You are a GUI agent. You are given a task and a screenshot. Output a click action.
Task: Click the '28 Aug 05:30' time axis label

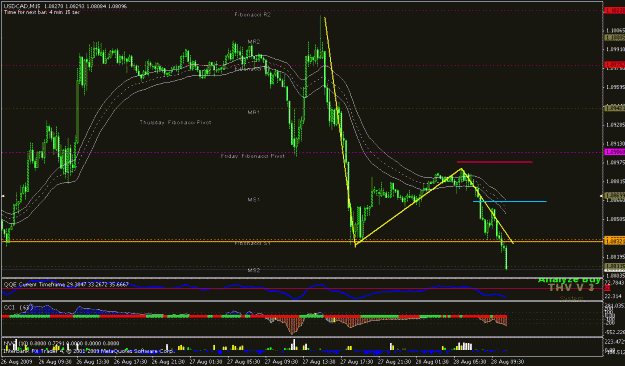(x=469, y=362)
